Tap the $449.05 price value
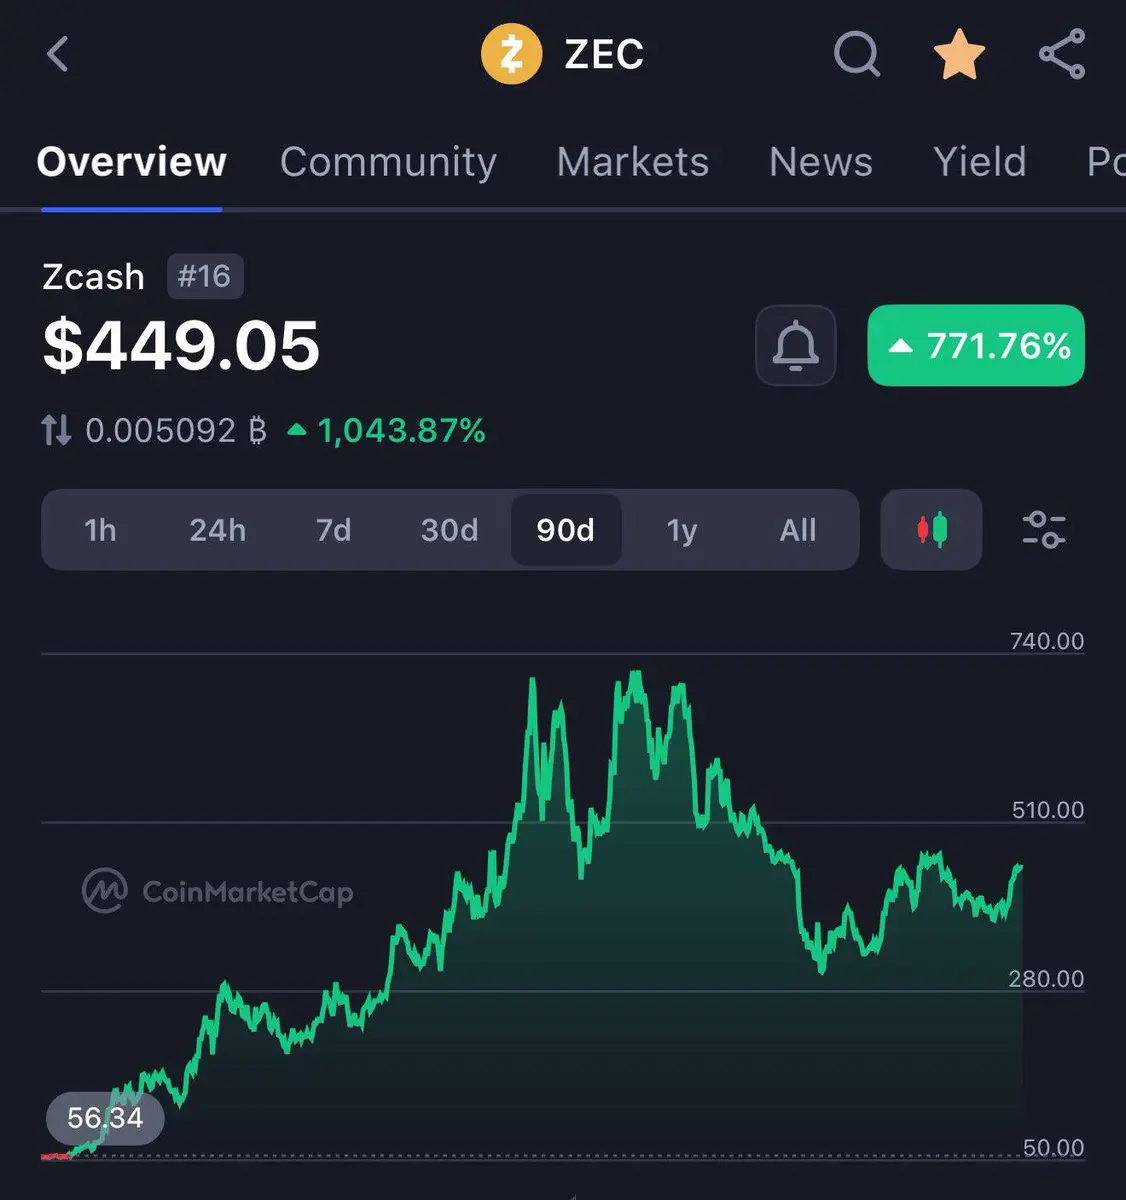The height and width of the screenshot is (1200, 1126). pos(181,345)
